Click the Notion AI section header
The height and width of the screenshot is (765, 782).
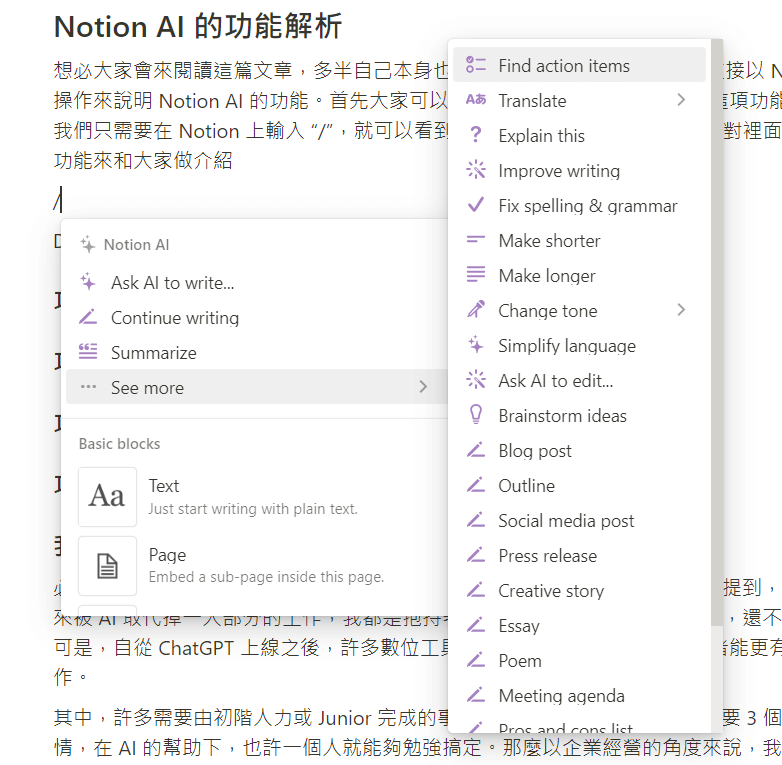pos(136,244)
